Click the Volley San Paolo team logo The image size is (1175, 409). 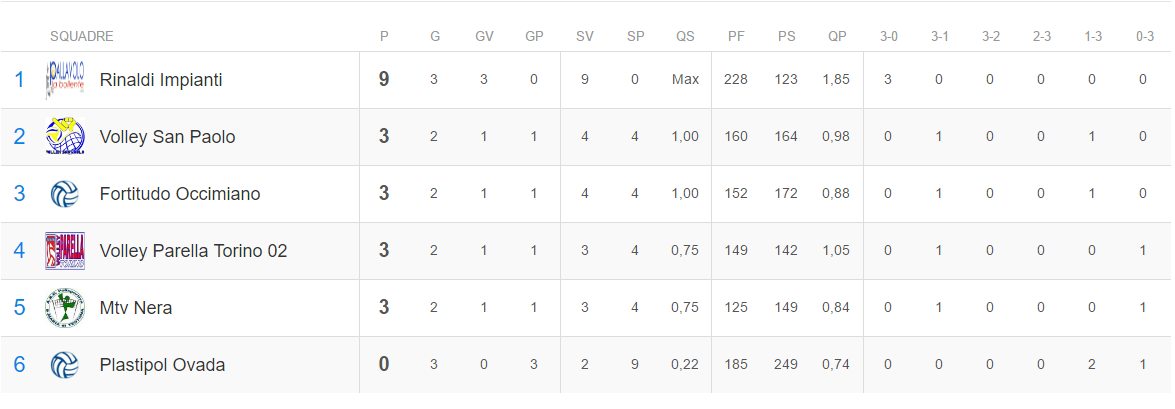tap(65, 137)
